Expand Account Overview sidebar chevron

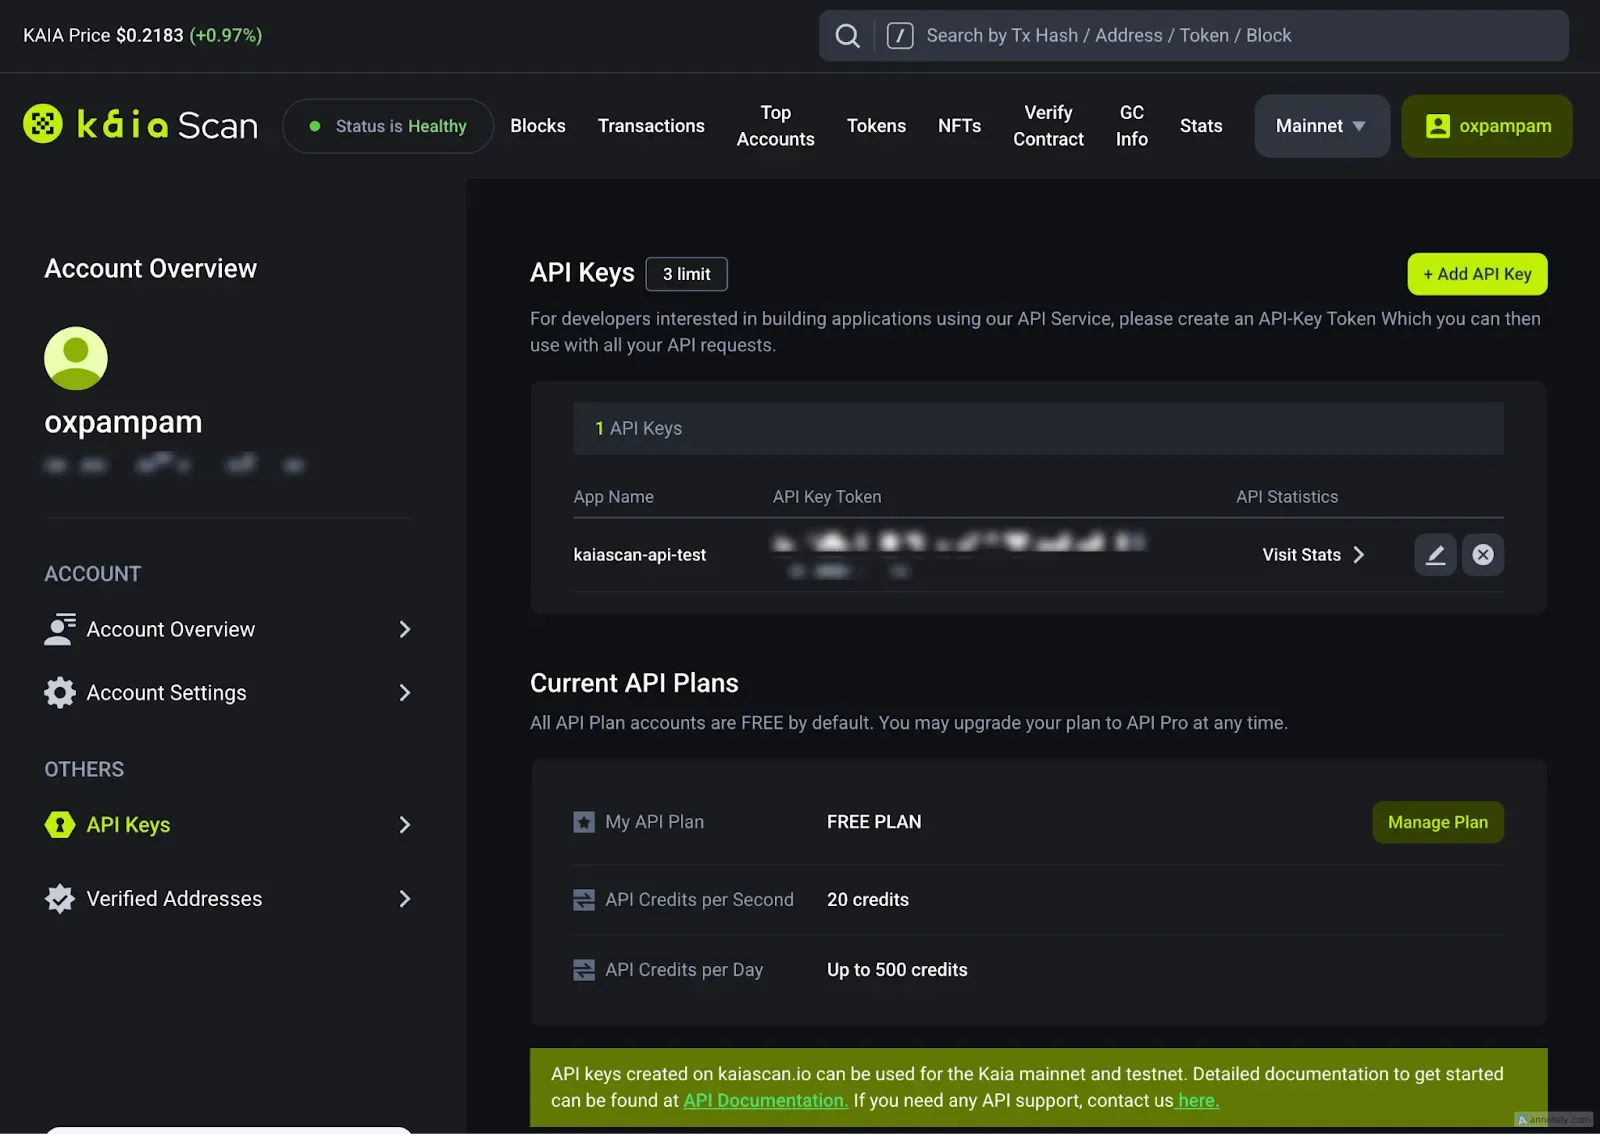(405, 629)
